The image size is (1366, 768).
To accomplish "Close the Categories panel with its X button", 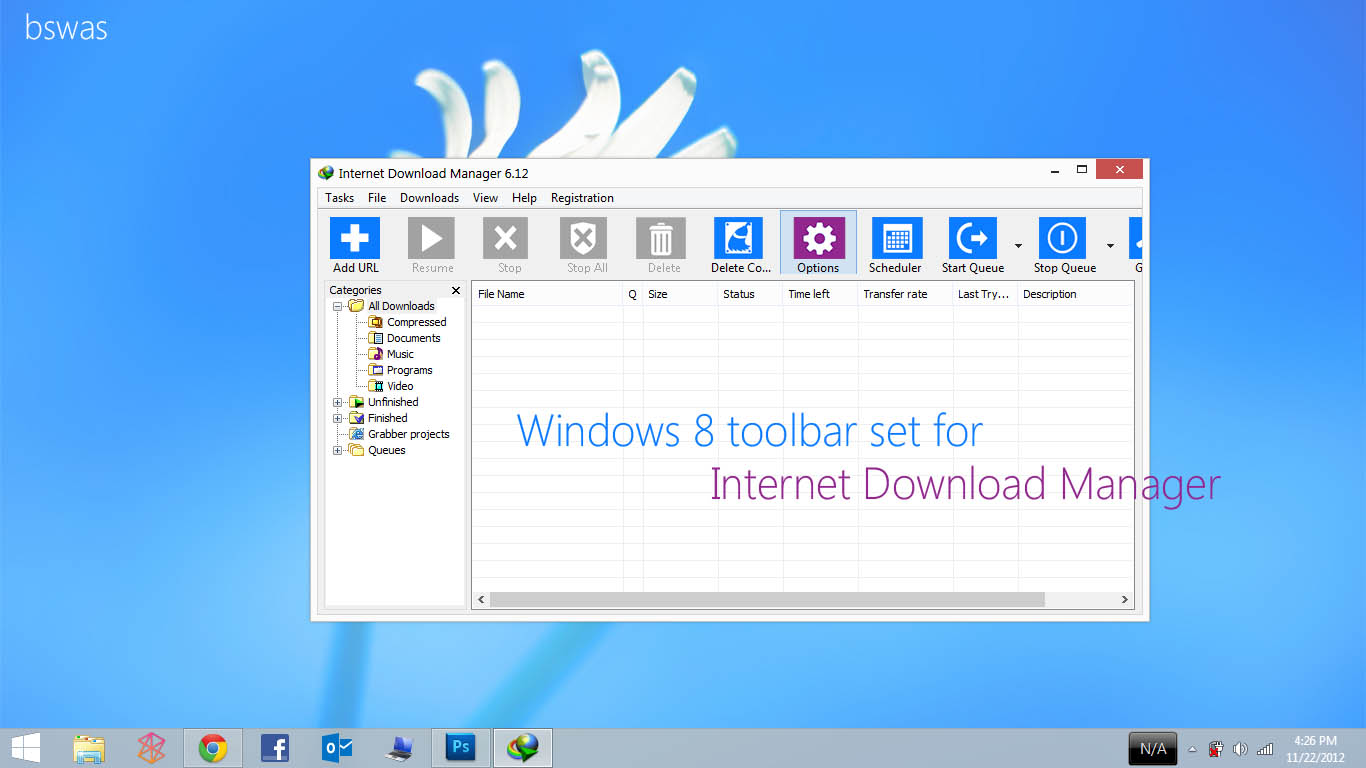I will (455, 290).
